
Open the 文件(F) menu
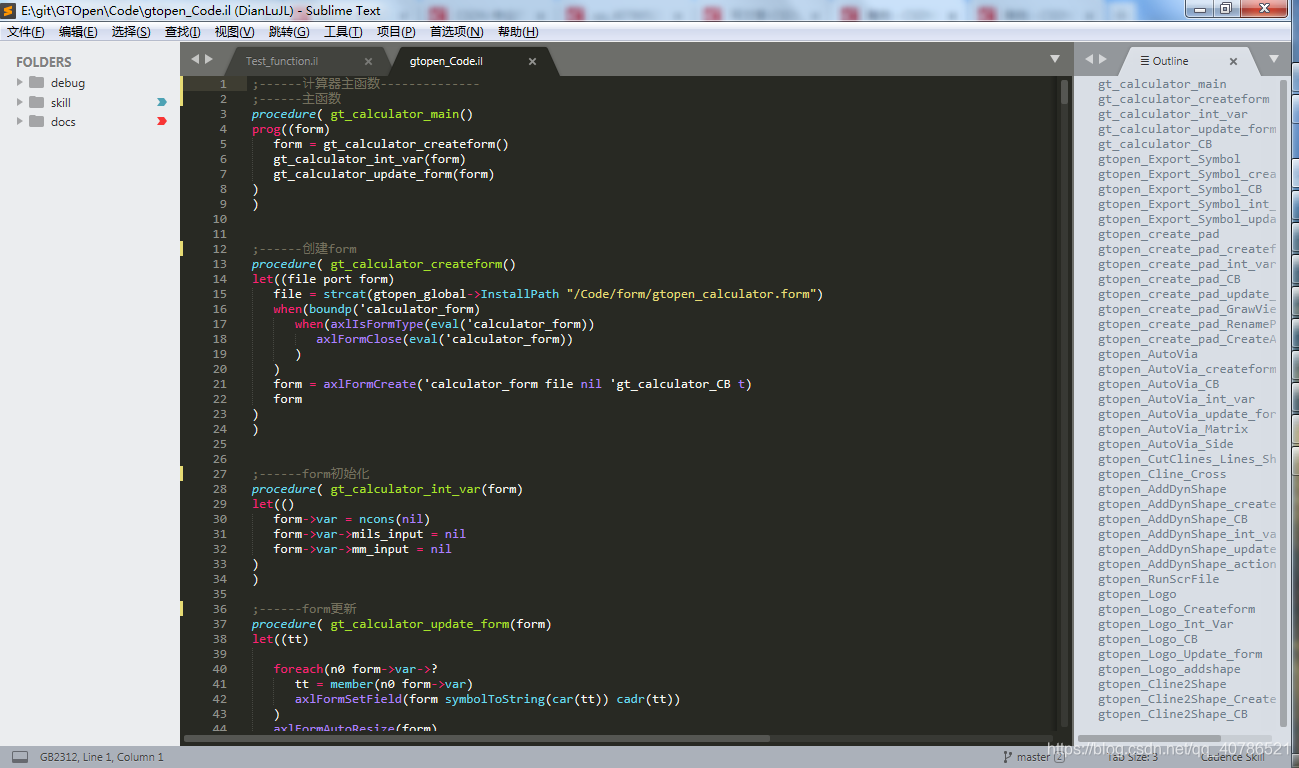tap(25, 32)
